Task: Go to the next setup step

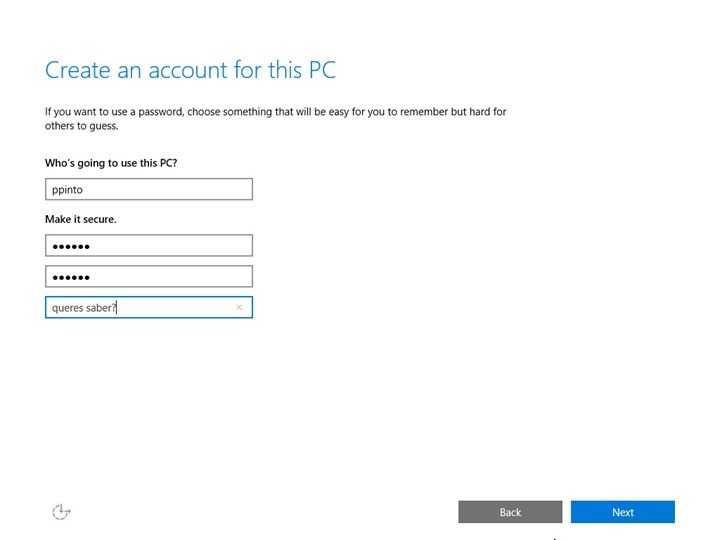Action: pos(623,512)
